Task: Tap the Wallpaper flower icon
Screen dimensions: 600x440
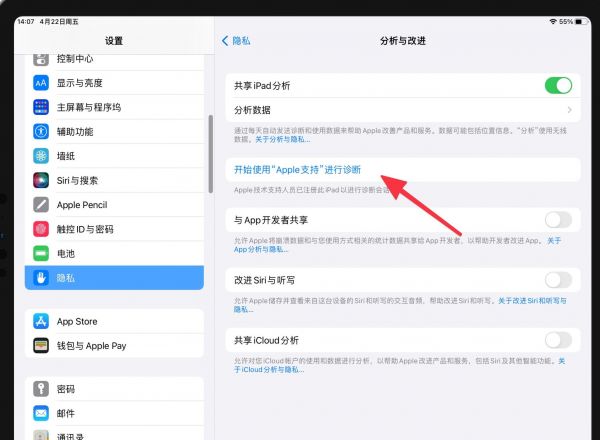Action: coord(41,156)
